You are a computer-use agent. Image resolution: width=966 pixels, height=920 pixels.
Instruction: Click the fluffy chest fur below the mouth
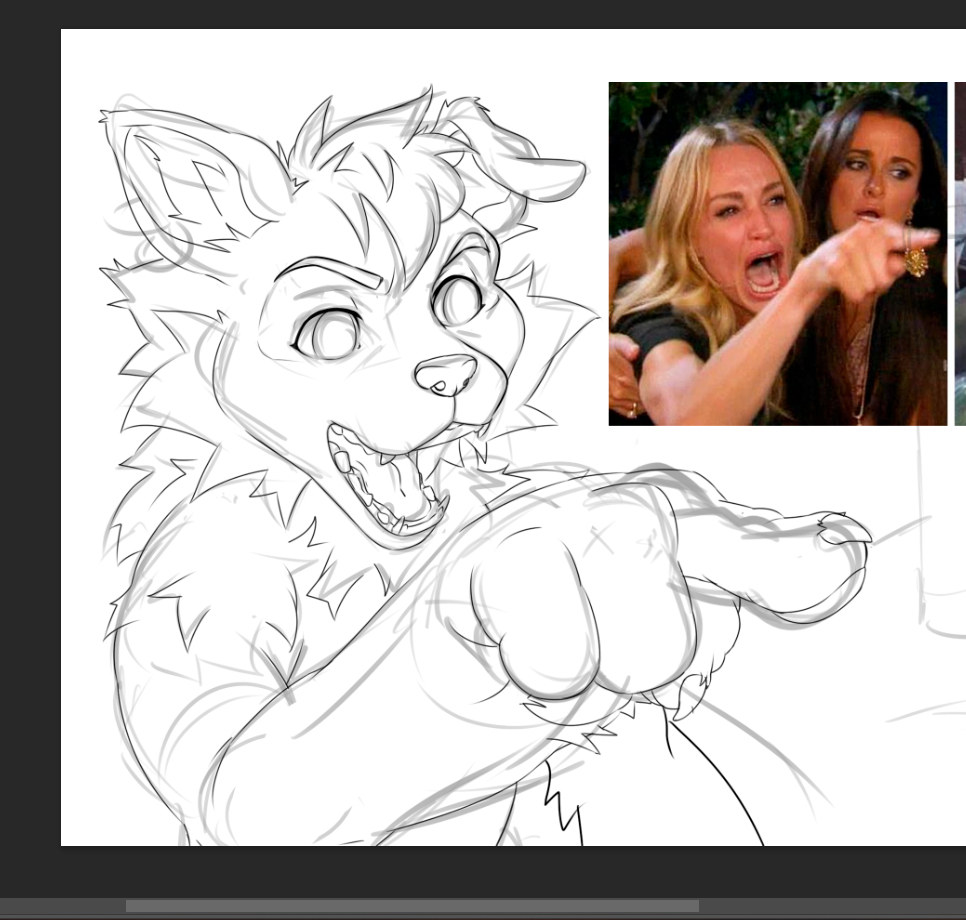point(300,560)
